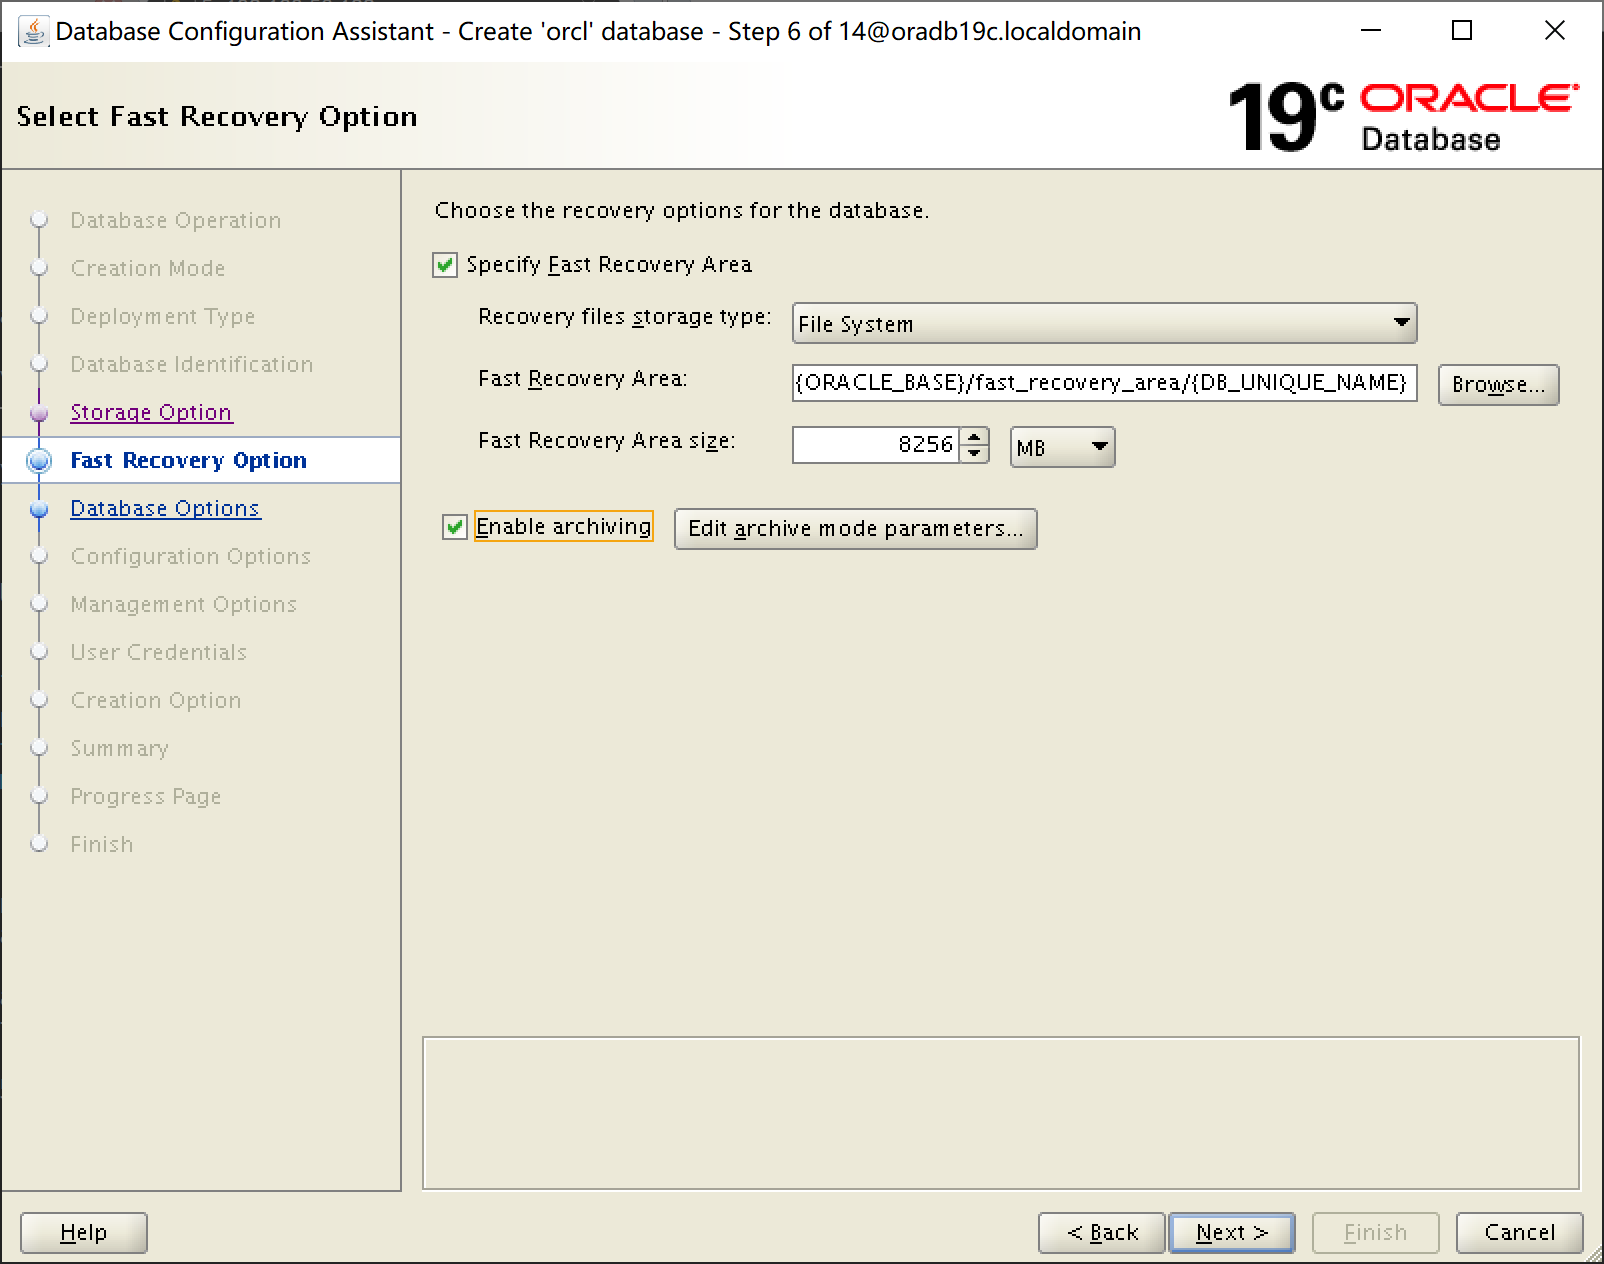The image size is (1604, 1264).
Task: Click the Deployment Type step label
Action: (163, 316)
